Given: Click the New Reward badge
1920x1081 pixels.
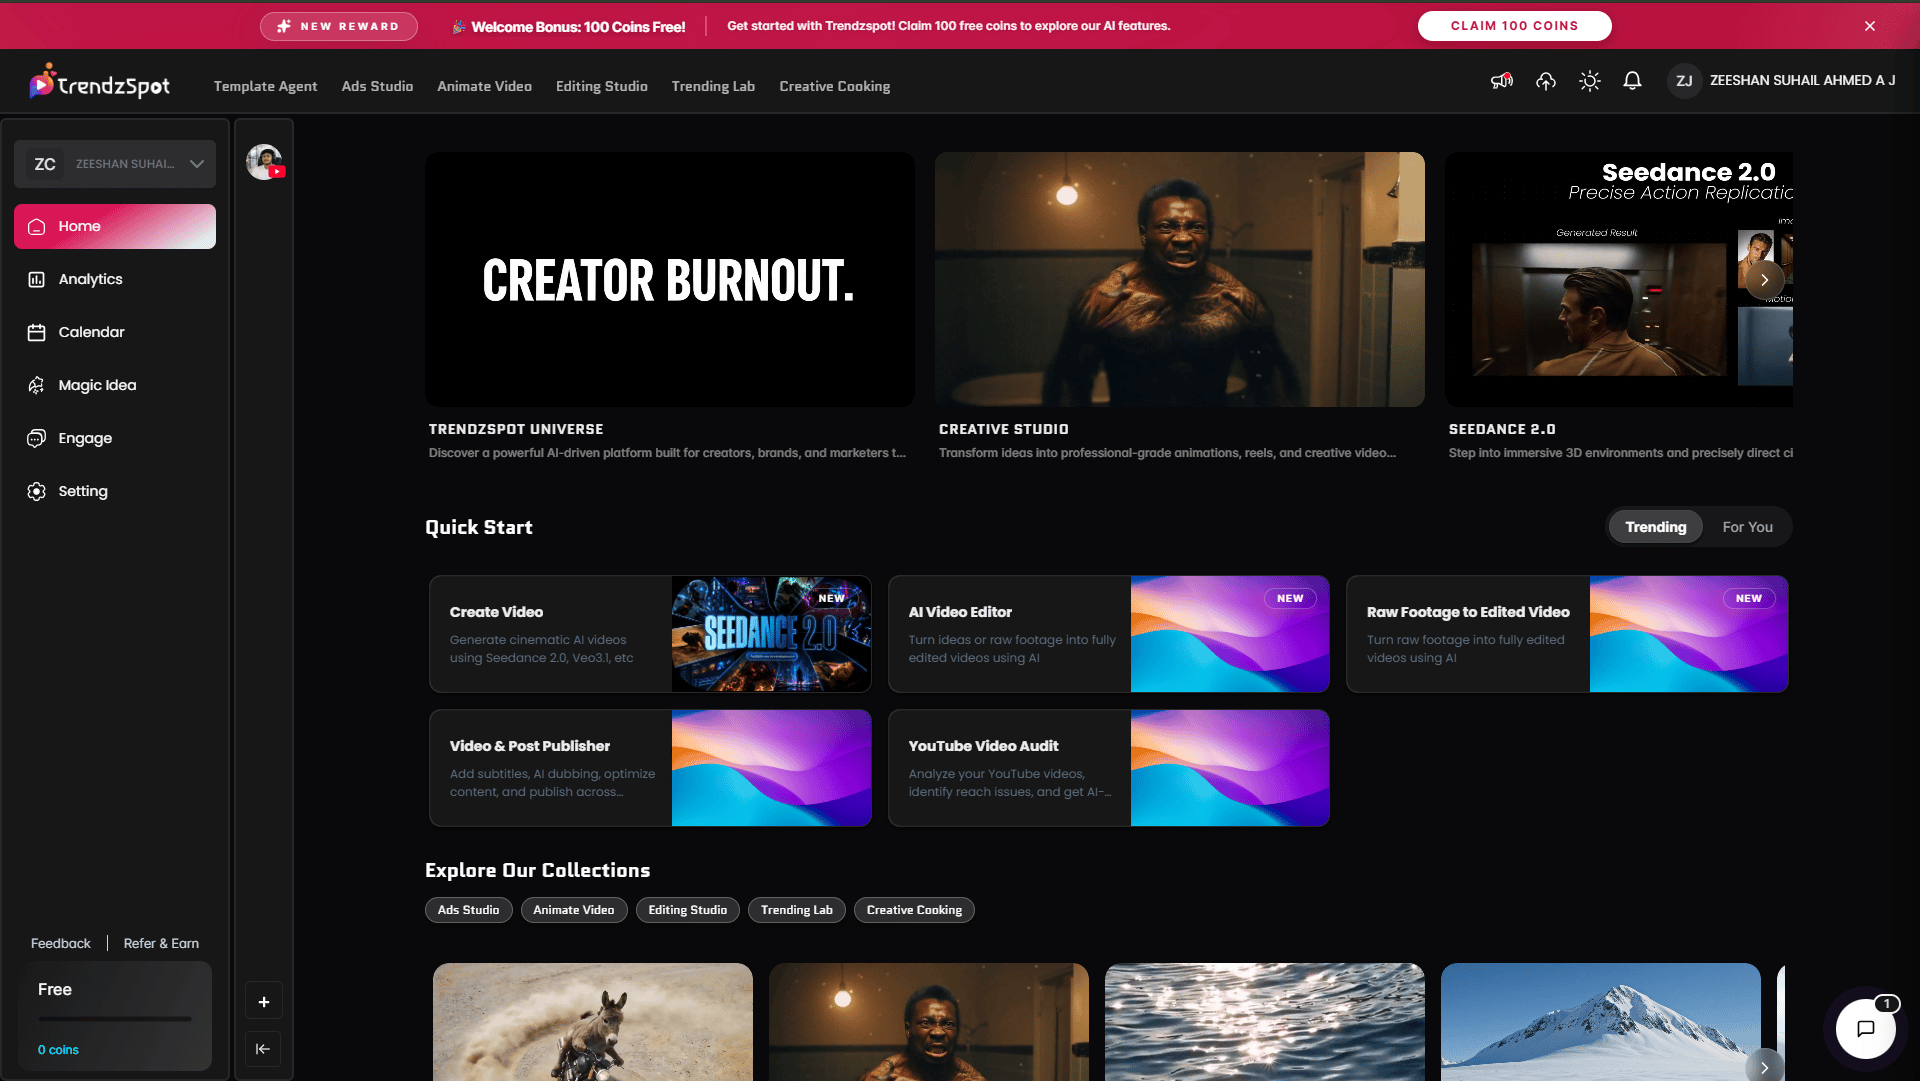Looking at the screenshot, I should click(x=339, y=26).
